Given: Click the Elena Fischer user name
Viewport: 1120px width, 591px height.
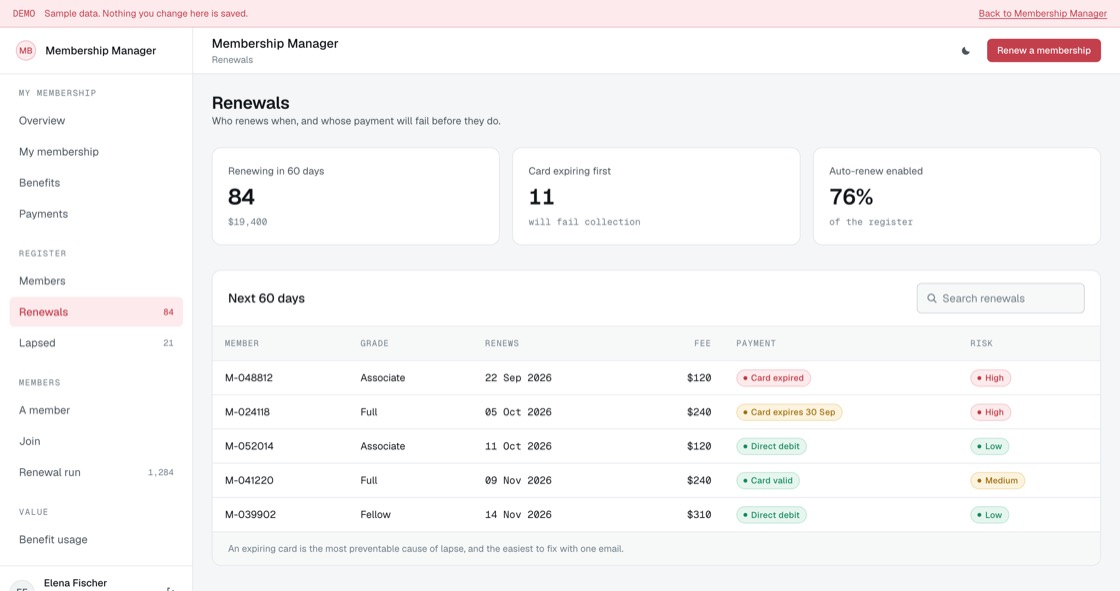Looking at the screenshot, I should coord(75,583).
